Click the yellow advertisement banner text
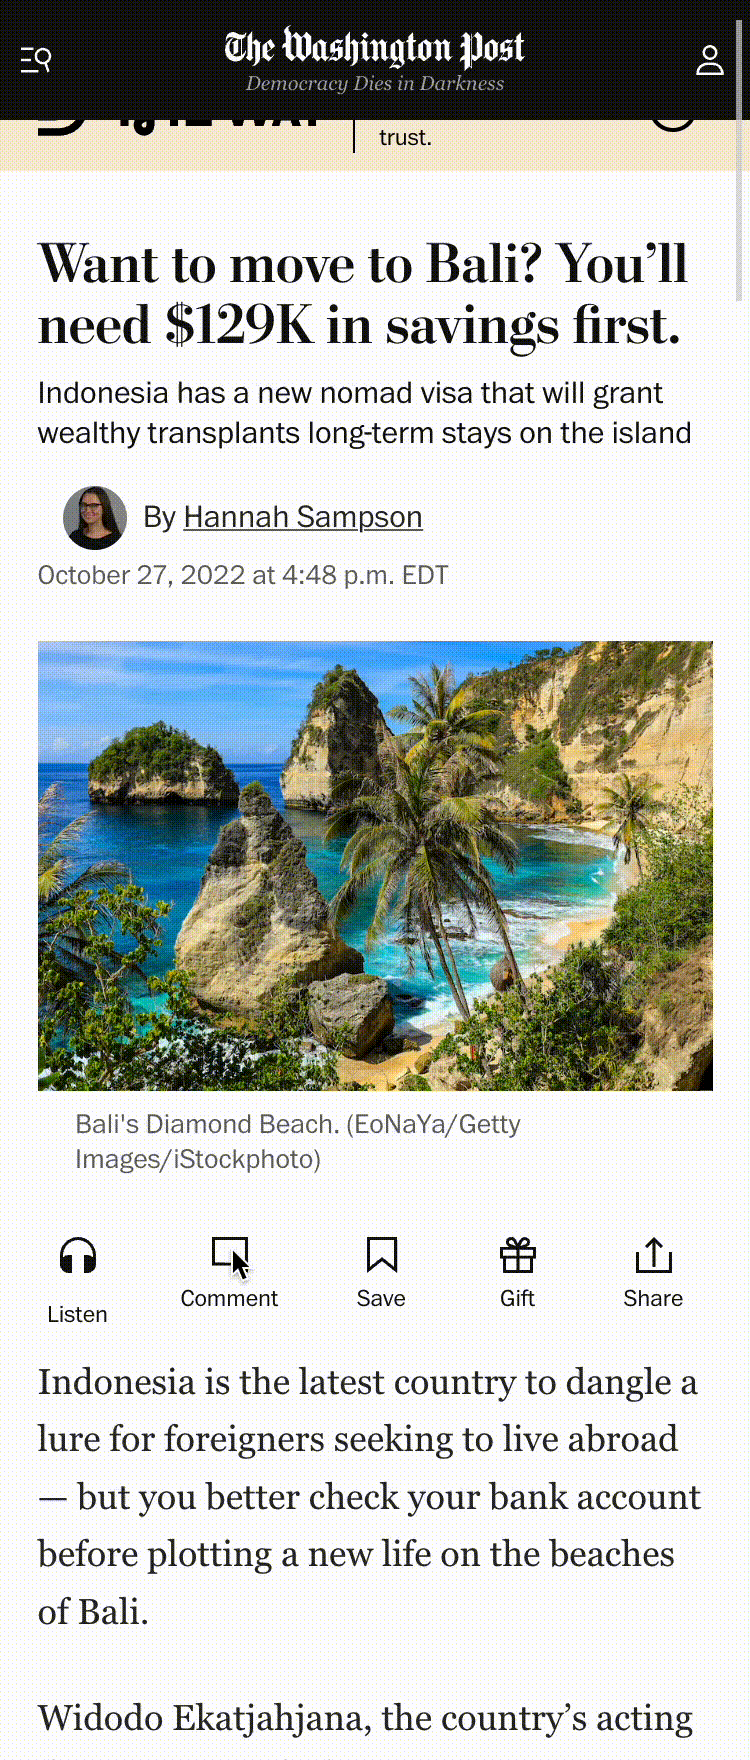Image resolution: width=750 pixels, height=1760 pixels. [x=405, y=137]
